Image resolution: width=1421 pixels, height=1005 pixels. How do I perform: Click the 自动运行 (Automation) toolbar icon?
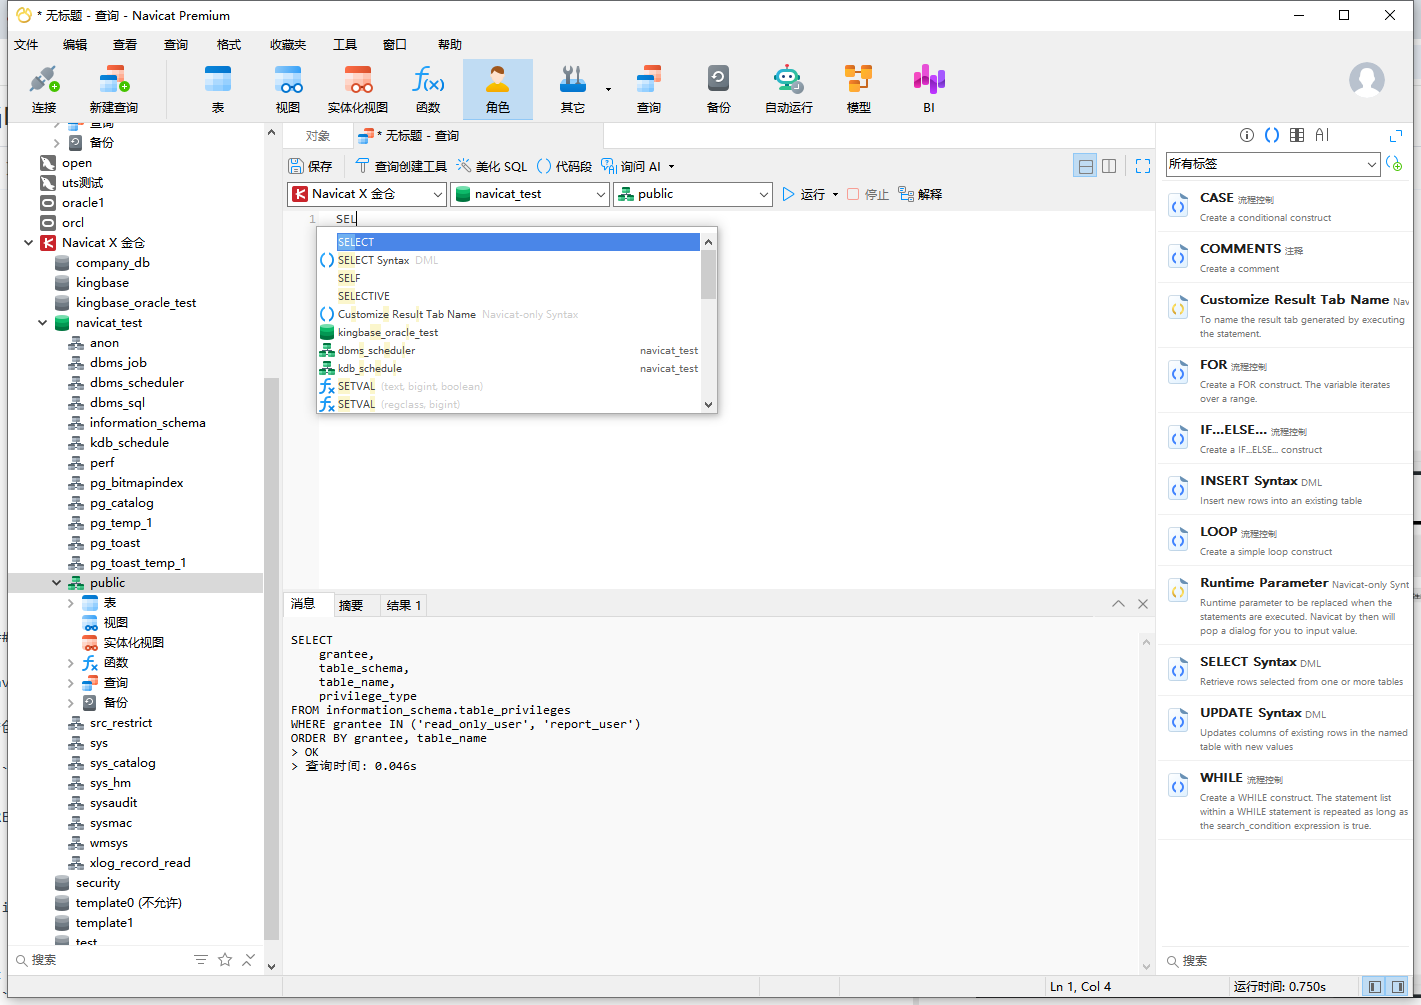pos(789,90)
